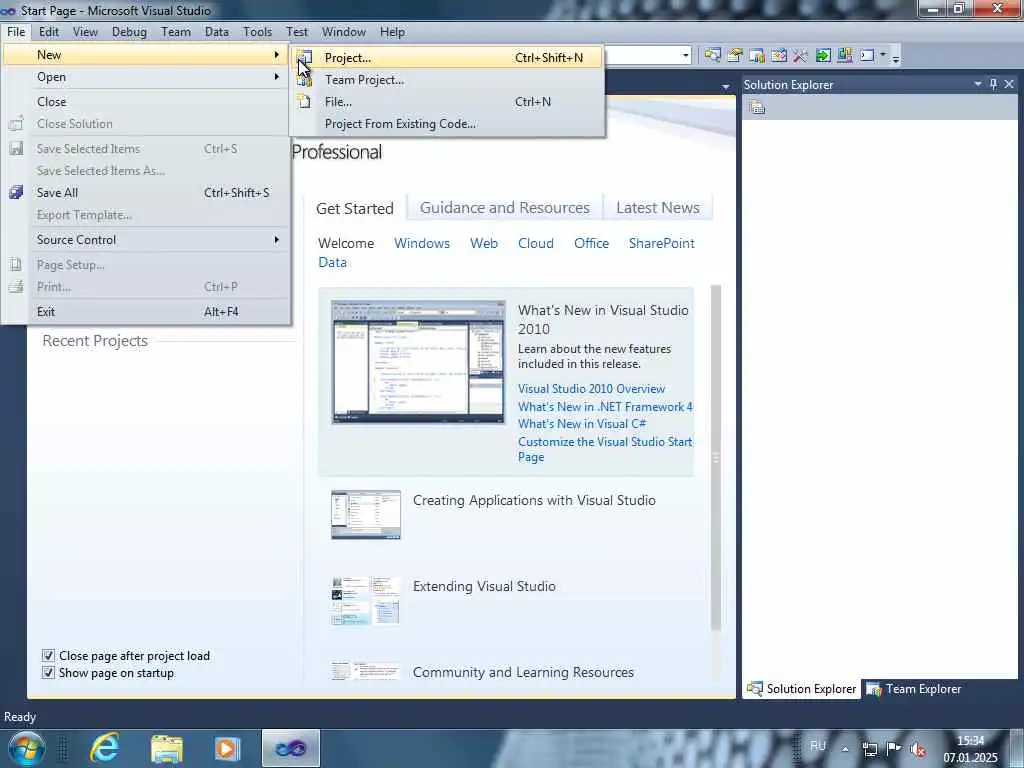Open Solution Explorer from the toolbar icon
Image resolution: width=1024 pixels, height=768 pixels.
click(x=712, y=56)
